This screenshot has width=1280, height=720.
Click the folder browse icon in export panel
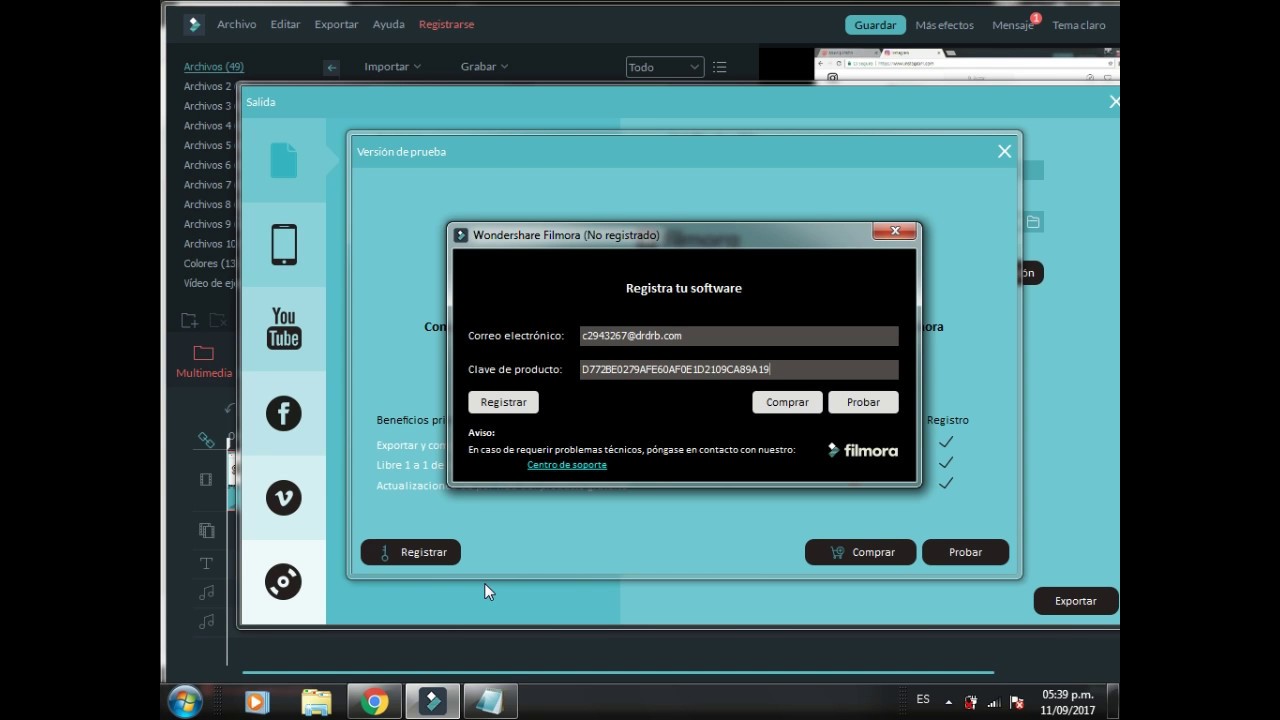coord(1033,222)
